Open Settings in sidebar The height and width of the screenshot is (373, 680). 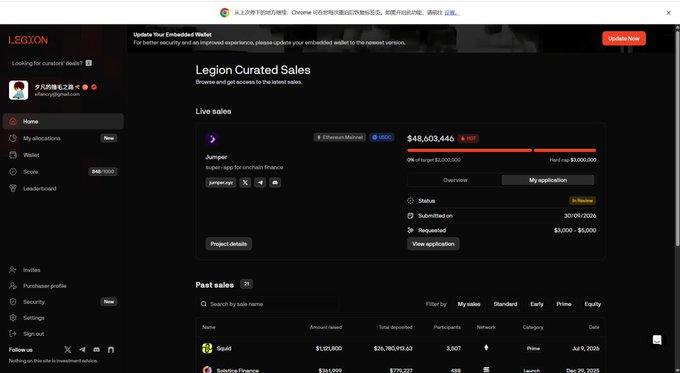pos(63,318)
